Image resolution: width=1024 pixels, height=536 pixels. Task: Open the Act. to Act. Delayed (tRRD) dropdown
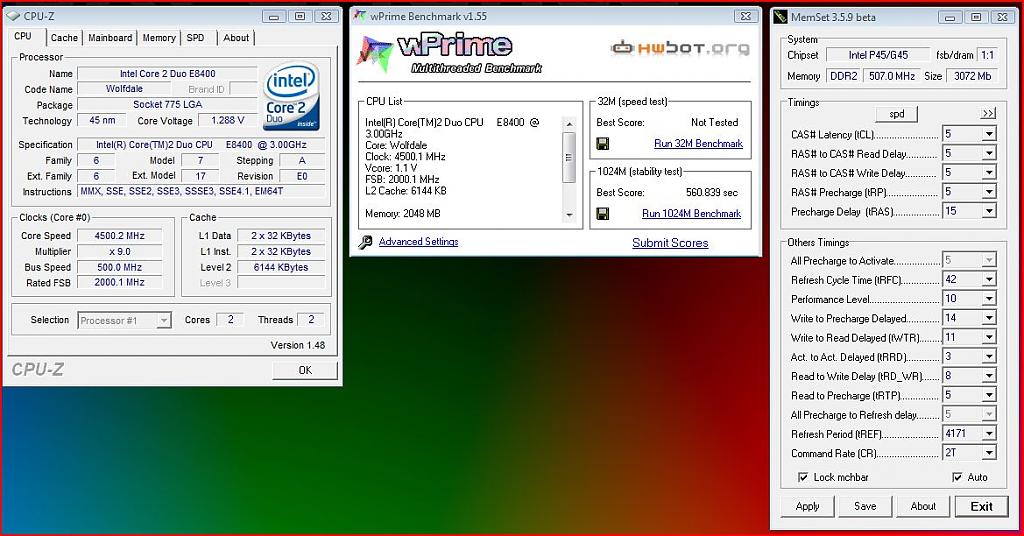(x=989, y=357)
